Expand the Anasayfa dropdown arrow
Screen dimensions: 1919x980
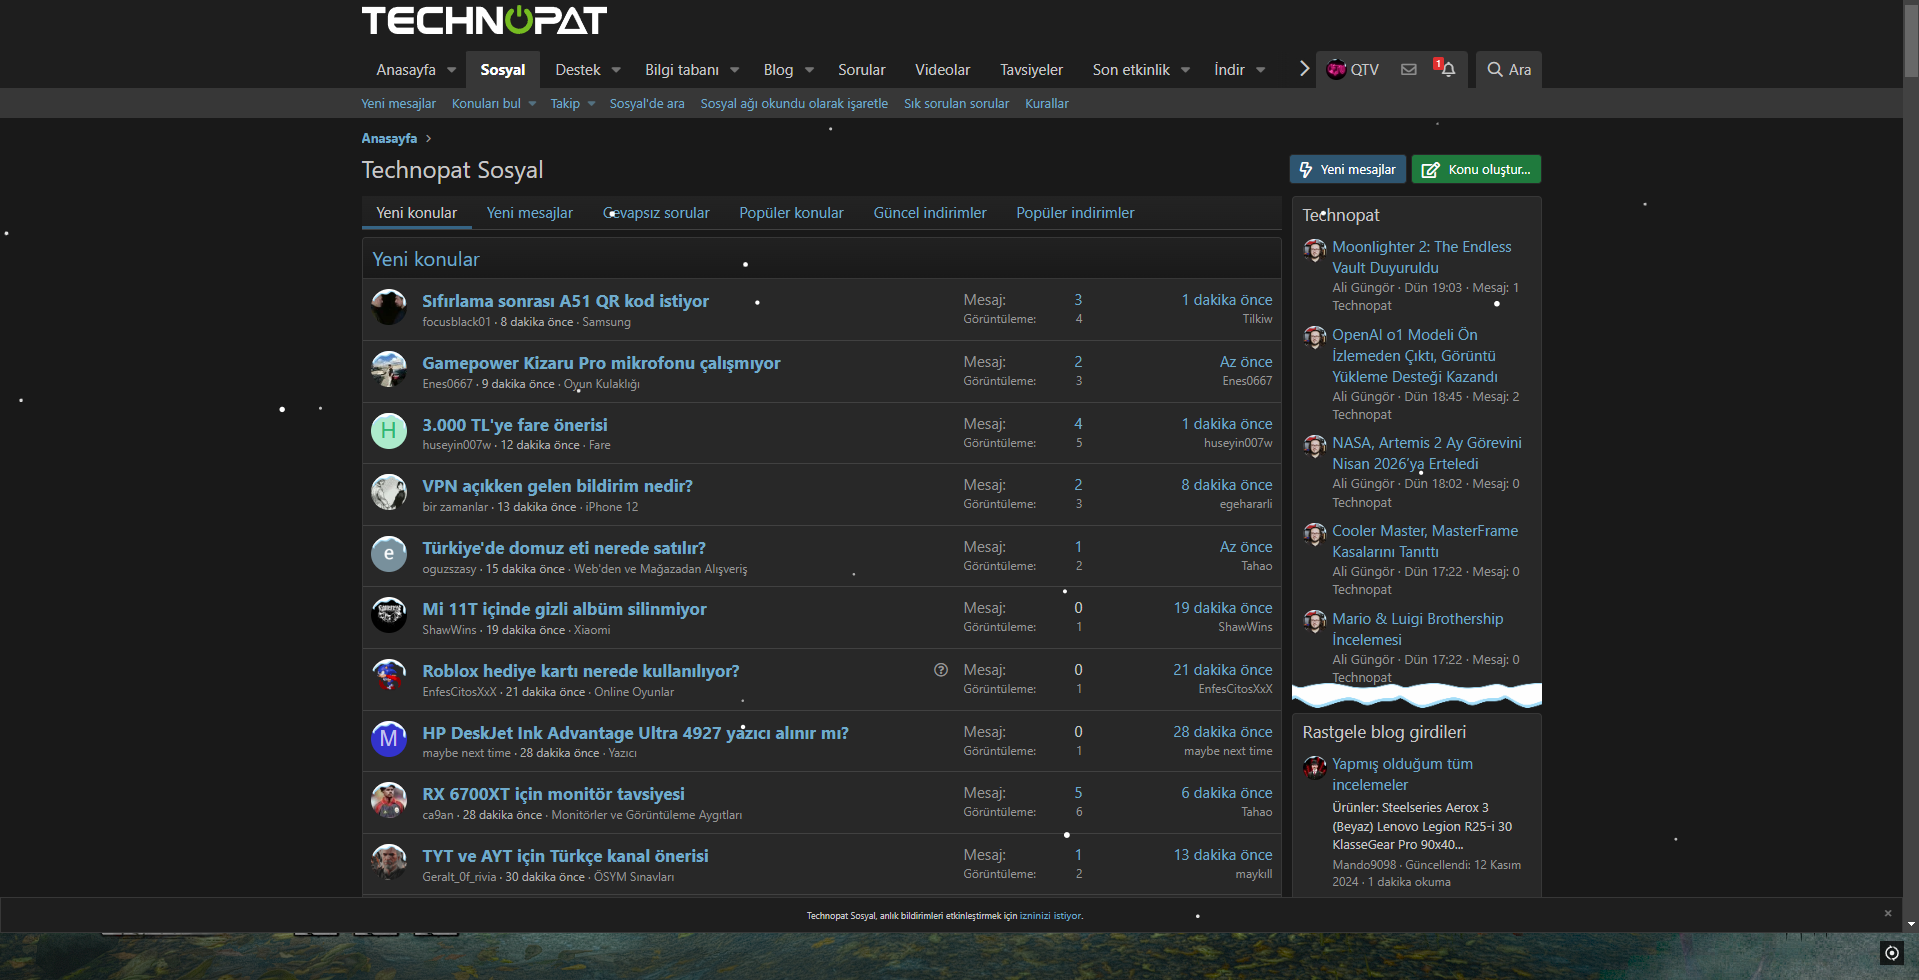pyautogui.click(x=451, y=70)
